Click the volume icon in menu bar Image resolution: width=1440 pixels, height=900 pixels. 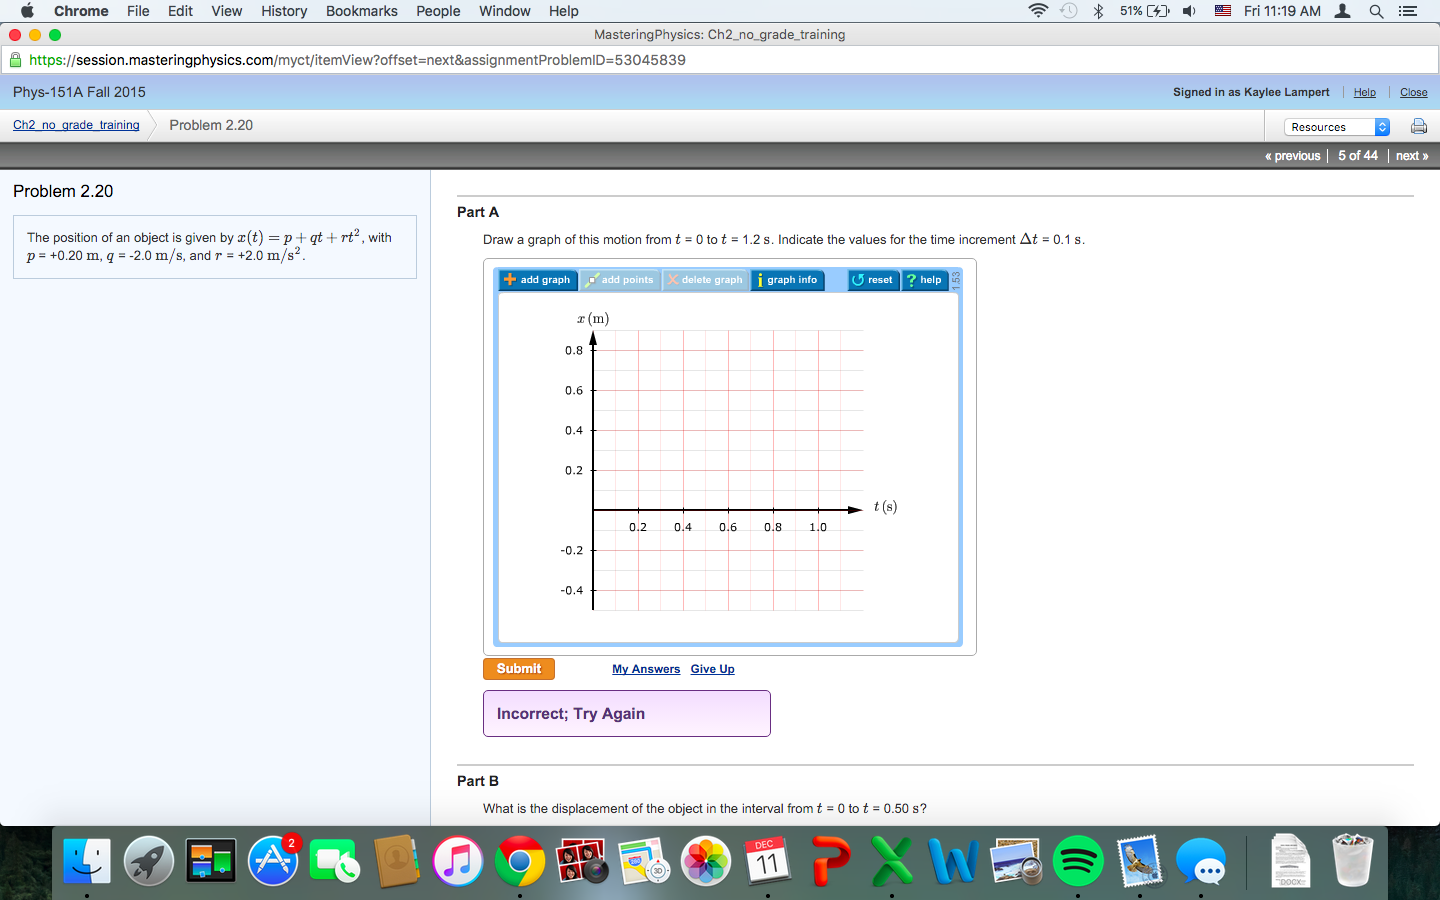(x=1189, y=11)
